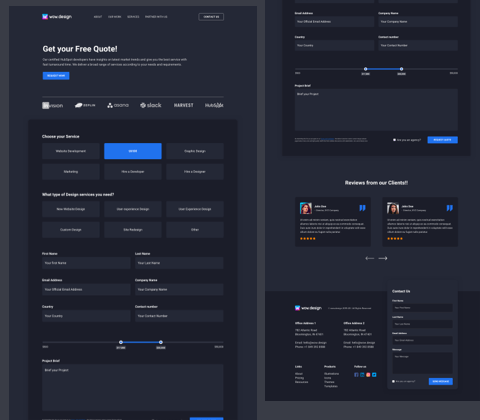Click the Project Brief text area below First Name
This screenshot has width=480, height=420.
tap(133, 387)
